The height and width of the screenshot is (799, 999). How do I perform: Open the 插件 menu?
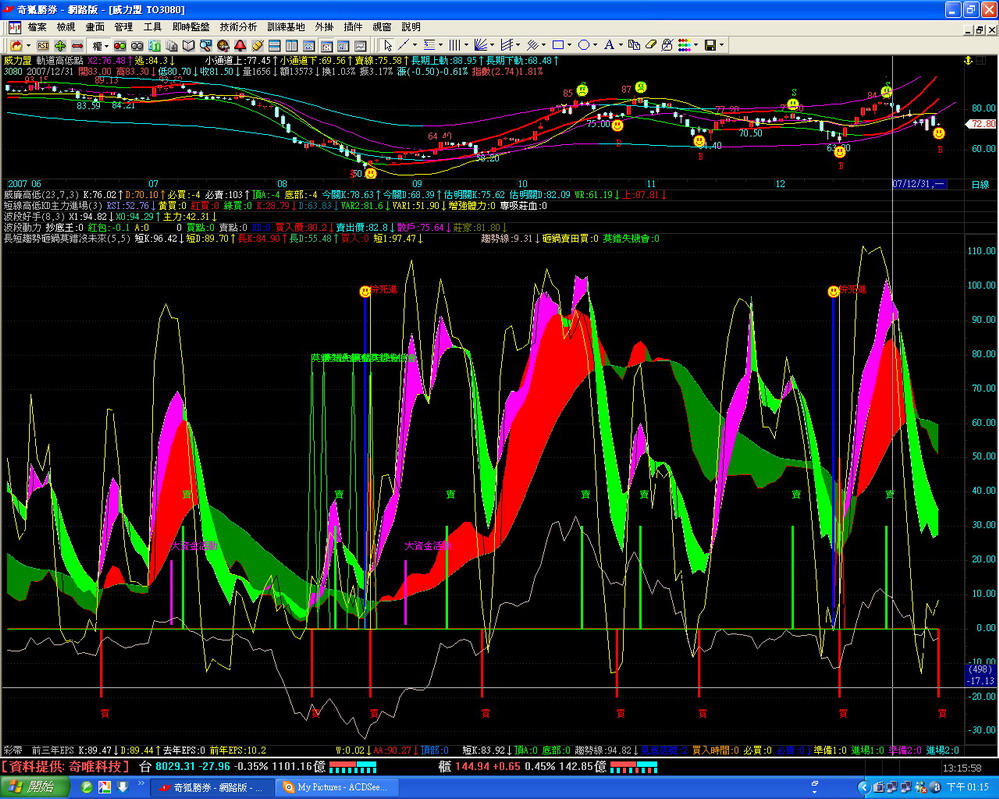tap(352, 27)
